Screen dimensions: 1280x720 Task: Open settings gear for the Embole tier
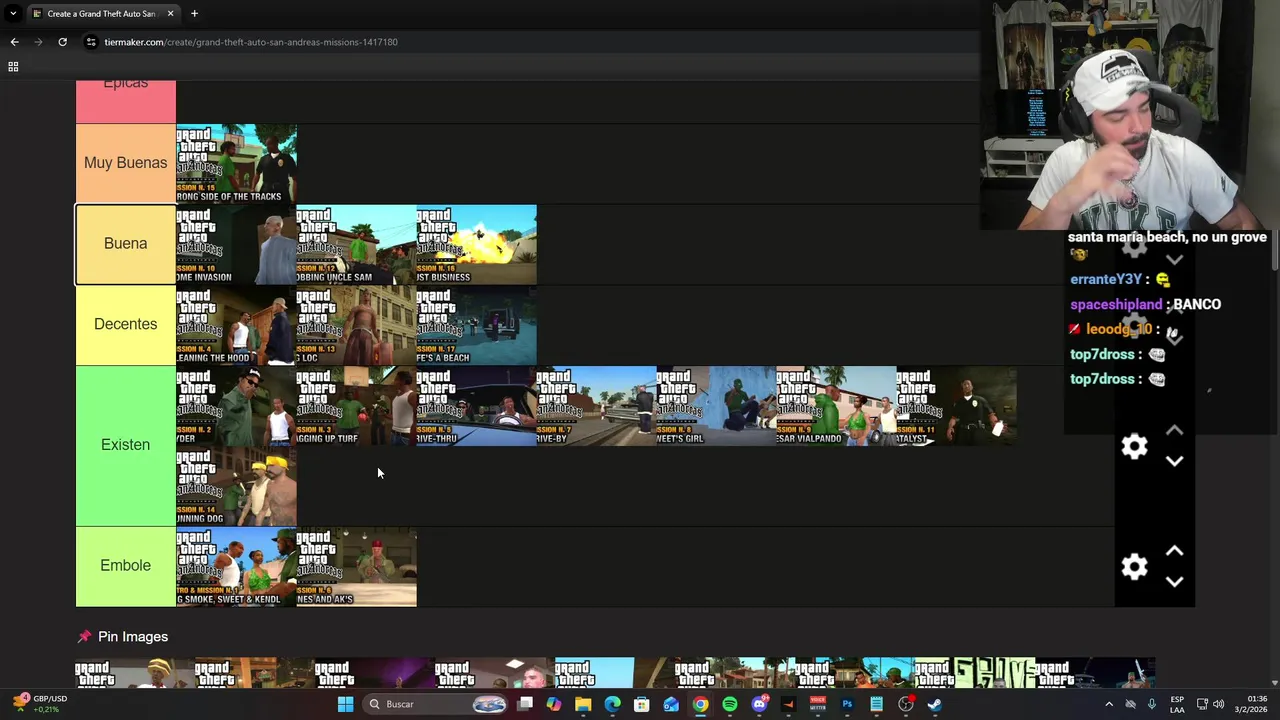tap(1134, 567)
